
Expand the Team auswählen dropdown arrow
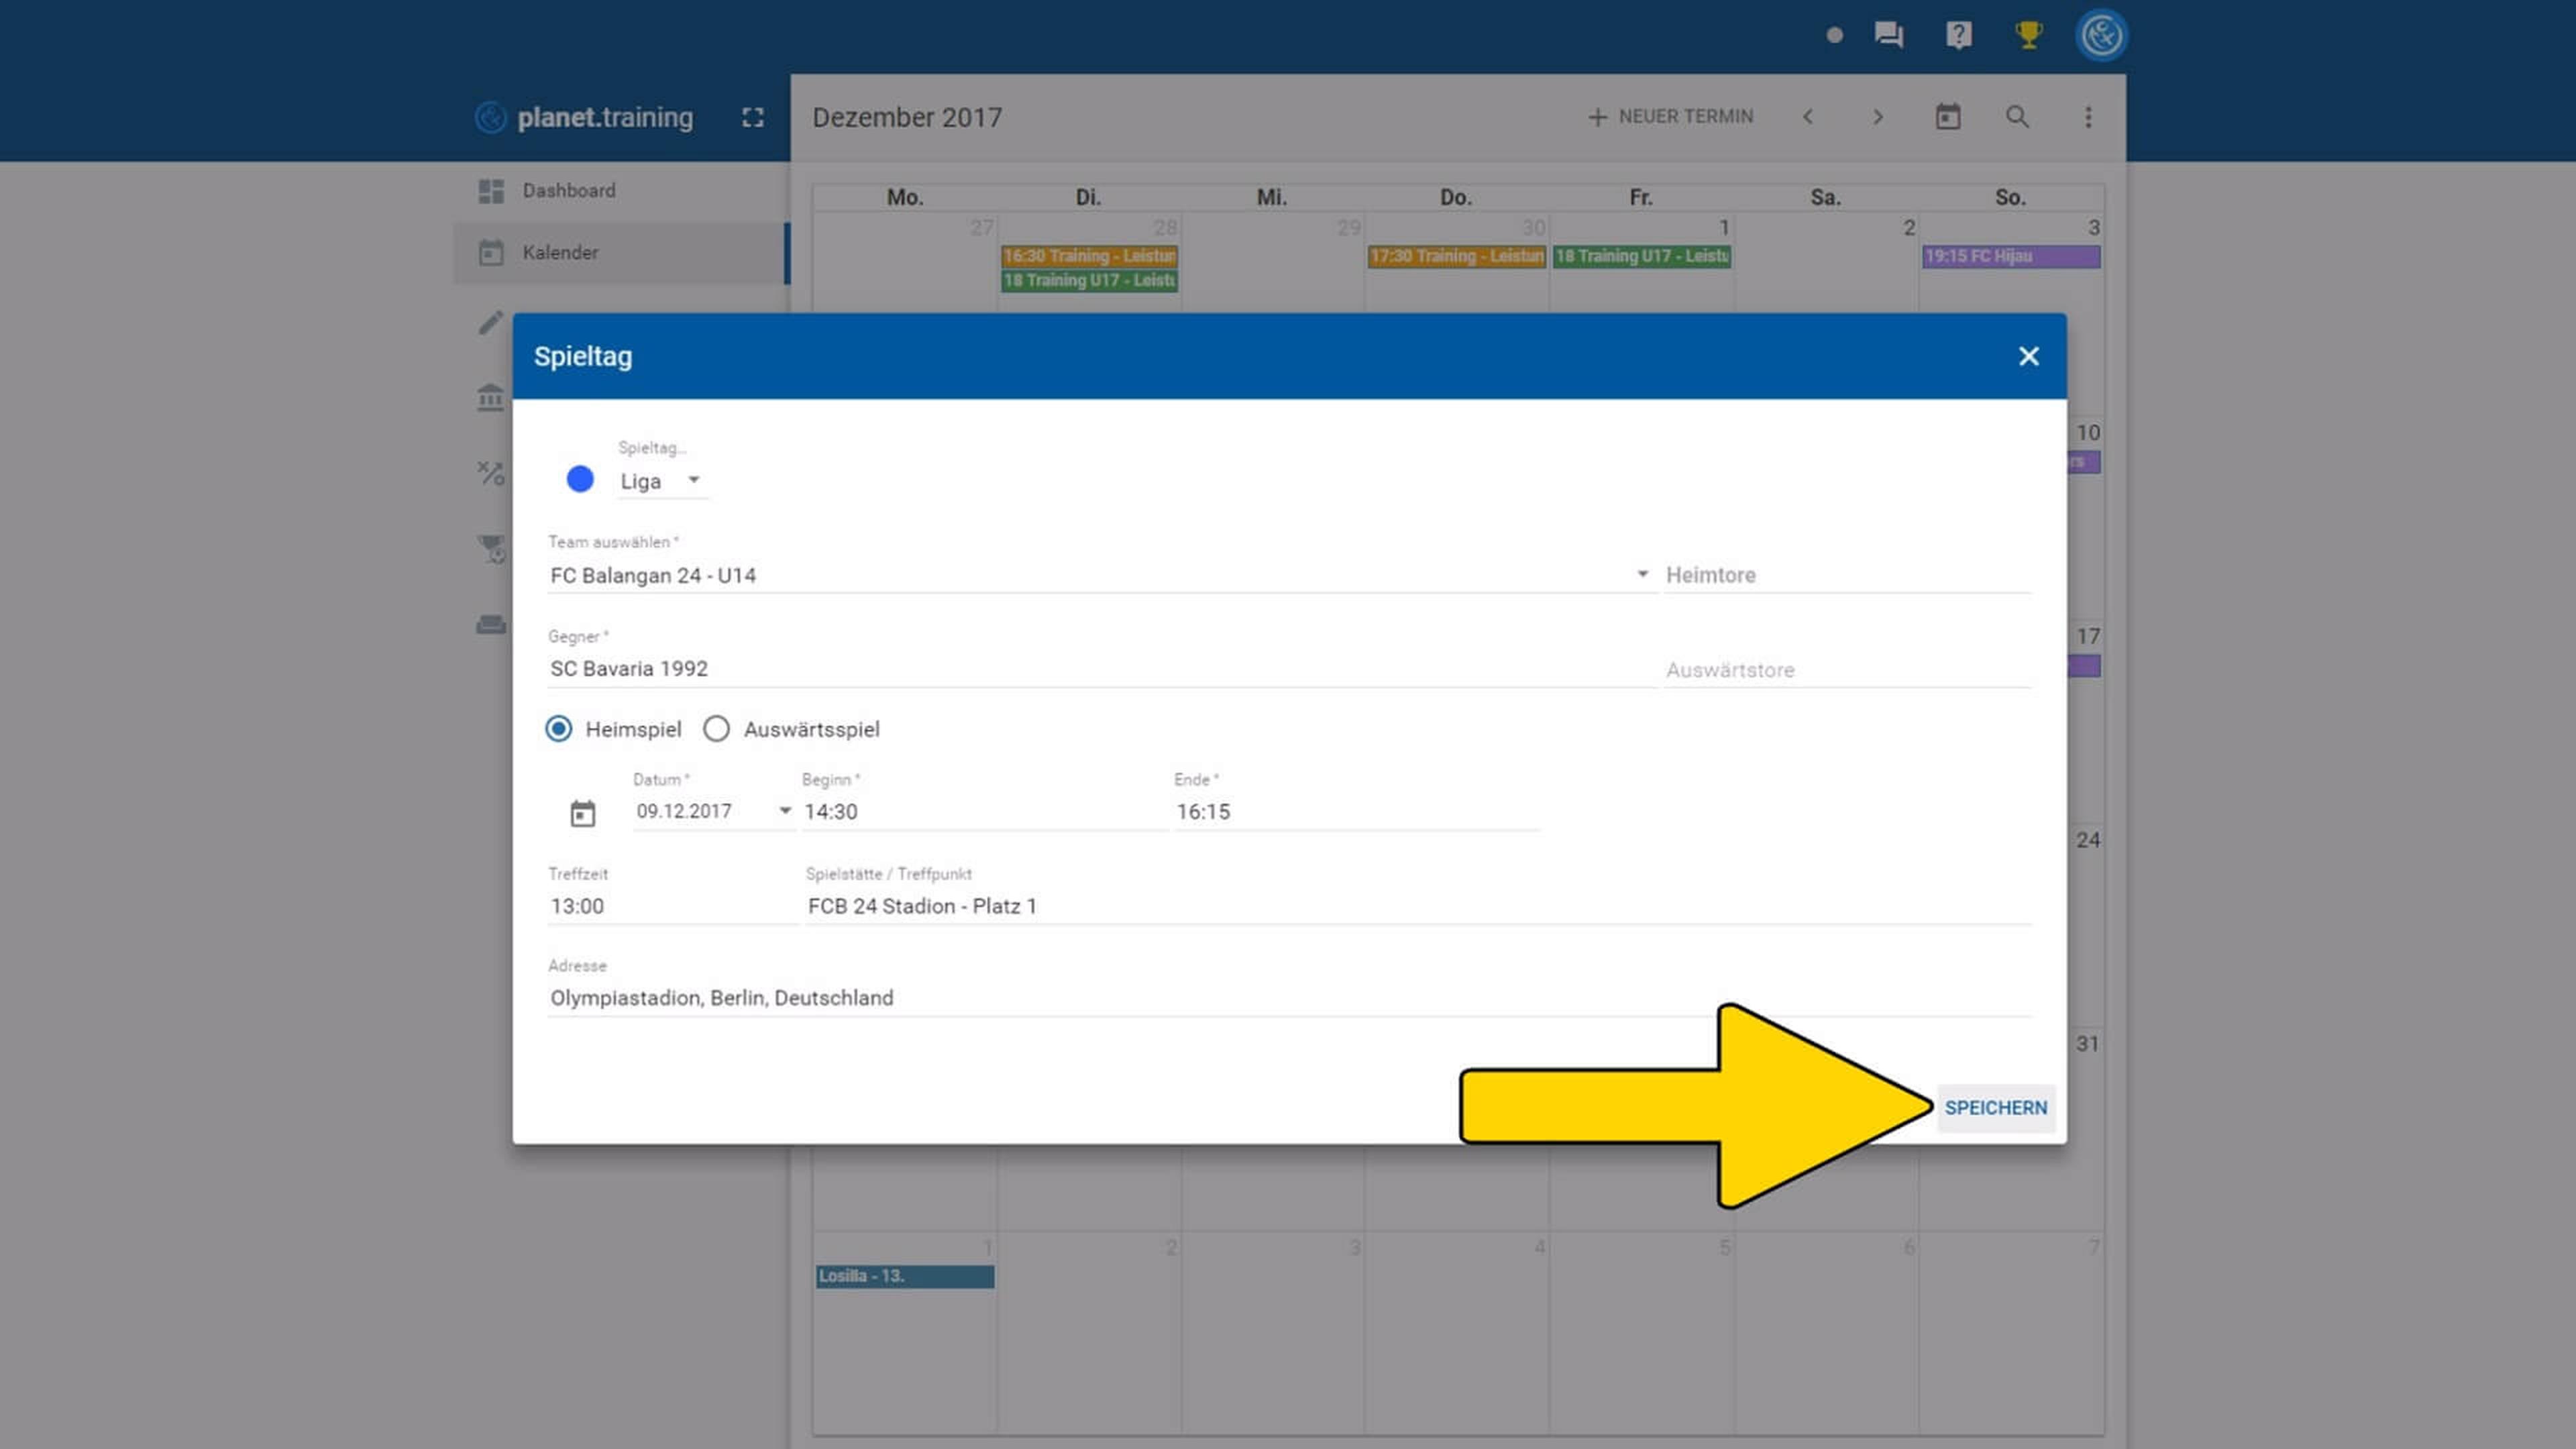(x=1642, y=574)
